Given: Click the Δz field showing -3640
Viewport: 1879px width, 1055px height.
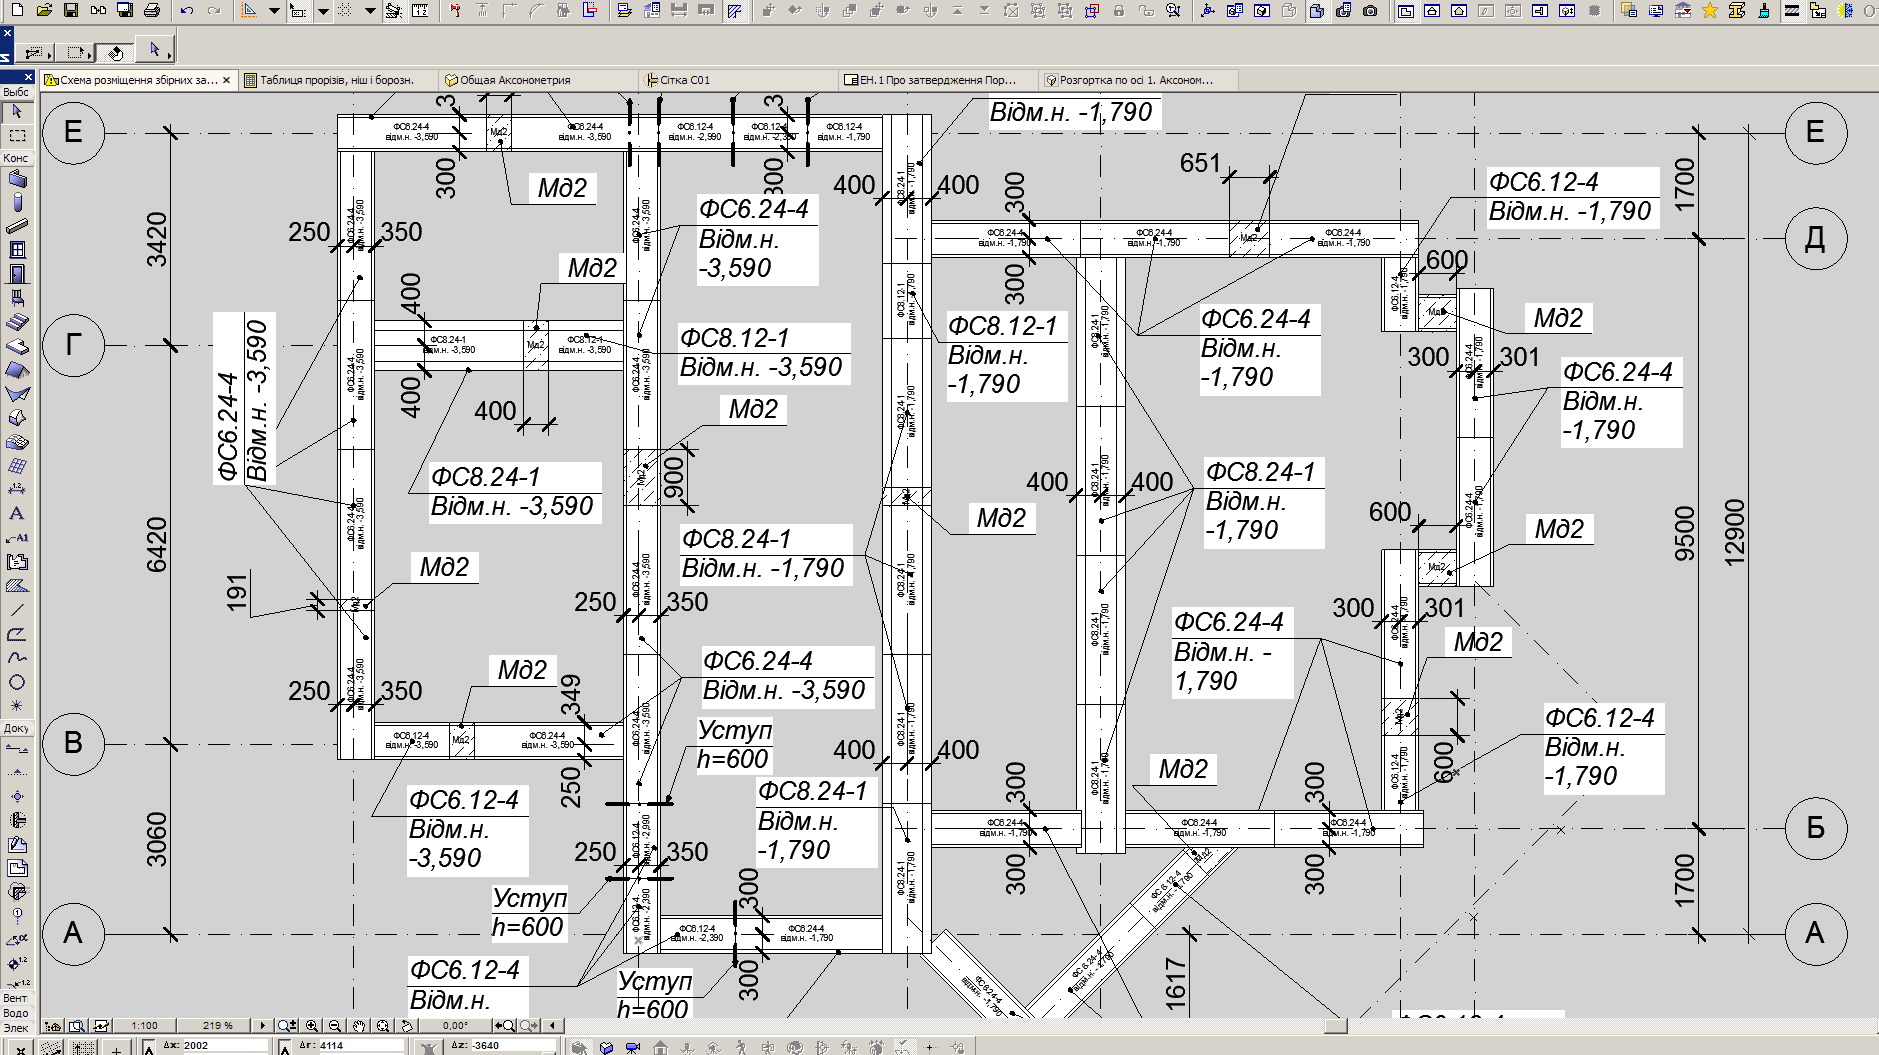Looking at the screenshot, I should tap(512, 1046).
